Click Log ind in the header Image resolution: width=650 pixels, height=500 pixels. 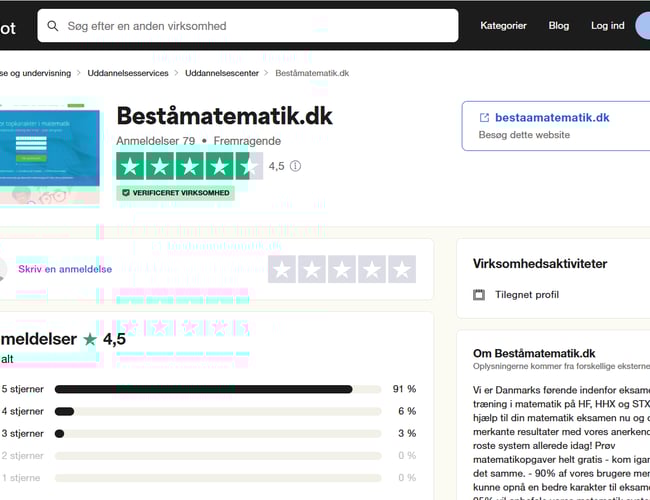[x=608, y=26]
